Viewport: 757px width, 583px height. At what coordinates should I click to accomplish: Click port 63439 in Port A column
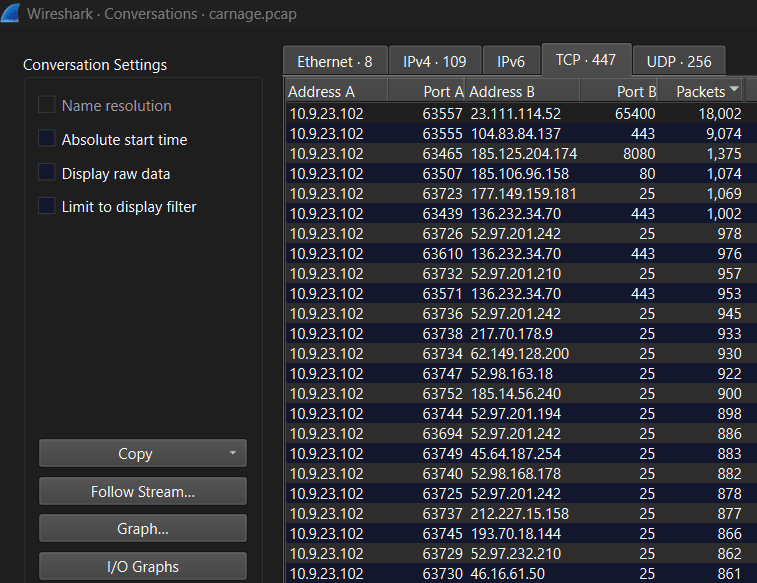pos(442,213)
